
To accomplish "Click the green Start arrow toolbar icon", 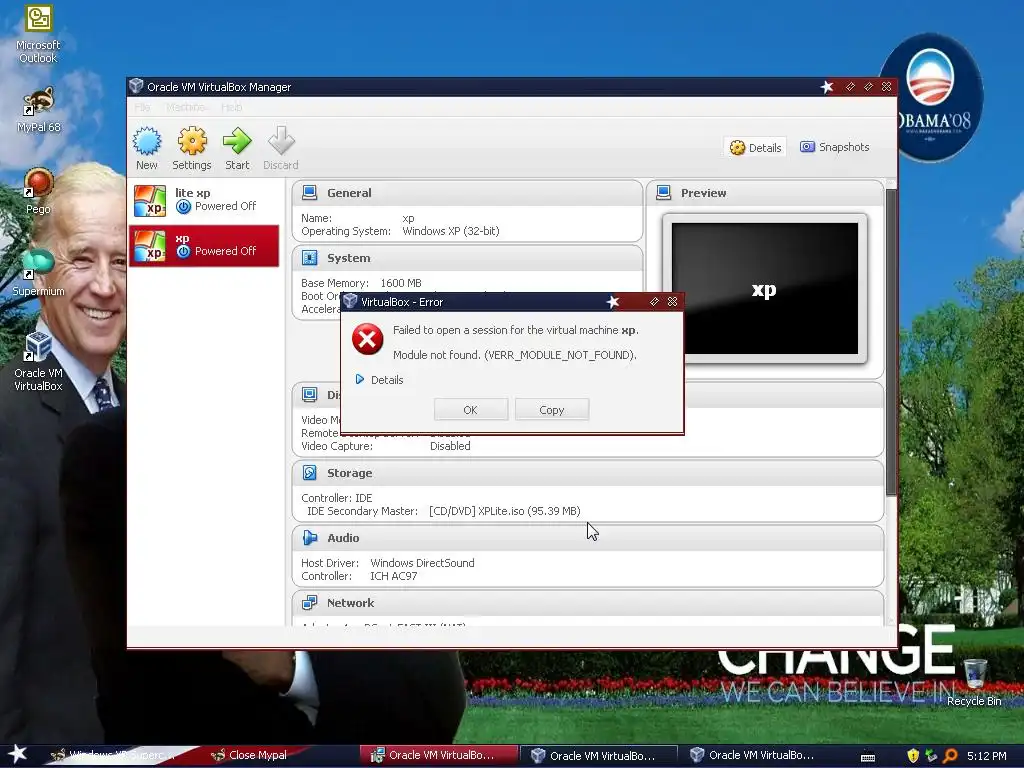I will pos(237,148).
